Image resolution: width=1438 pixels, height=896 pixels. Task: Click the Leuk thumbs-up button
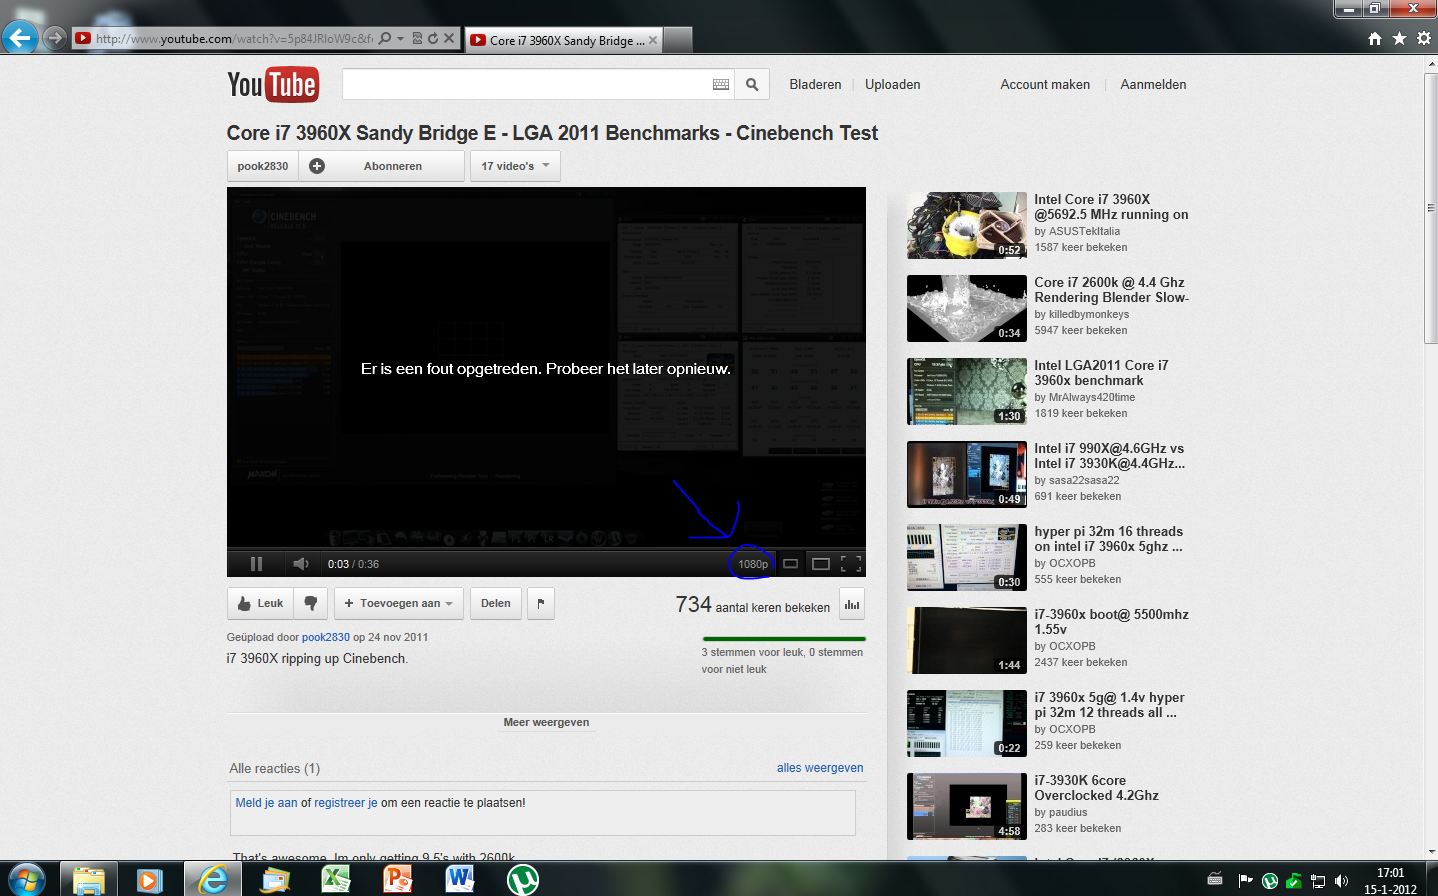pyautogui.click(x=260, y=603)
